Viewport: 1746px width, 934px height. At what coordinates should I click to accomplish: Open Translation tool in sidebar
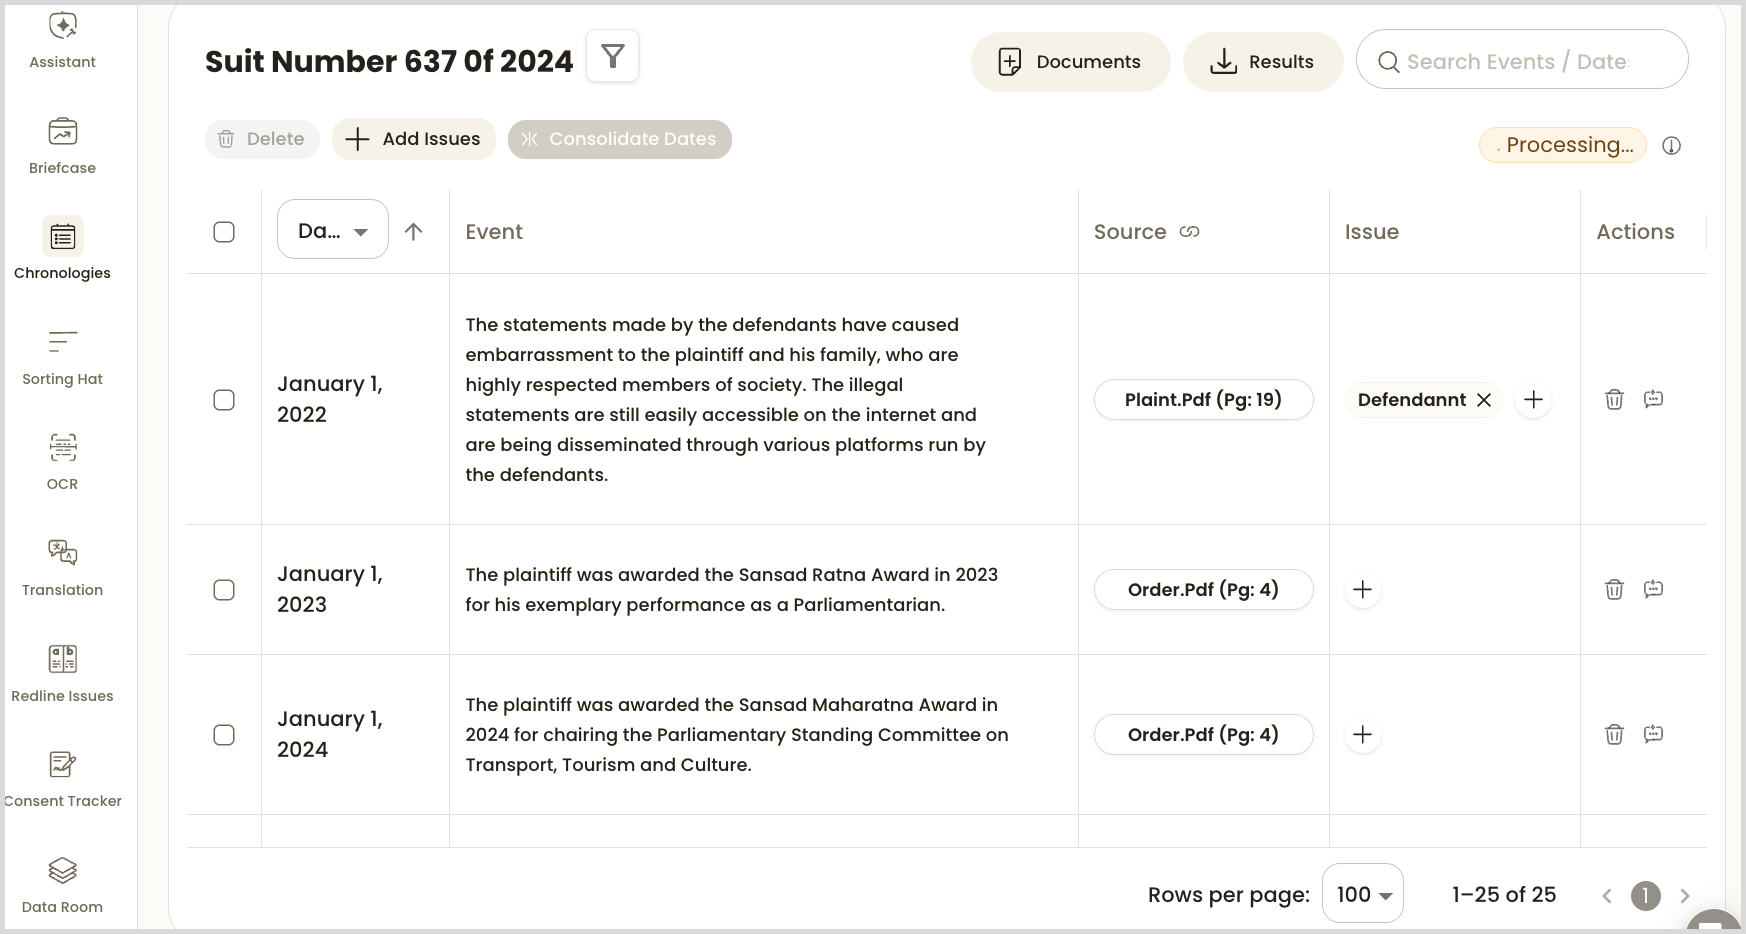[x=62, y=566]
